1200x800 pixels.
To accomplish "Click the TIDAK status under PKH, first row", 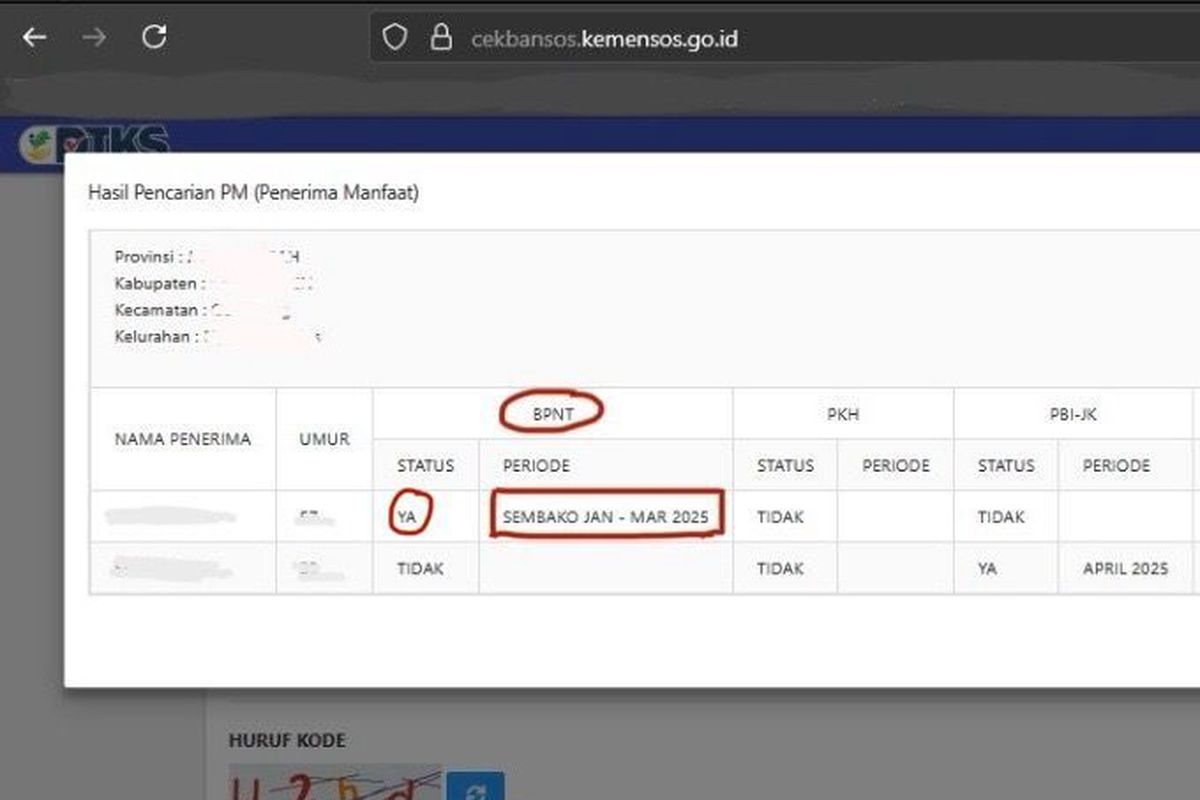I will [x=785, y=516].
